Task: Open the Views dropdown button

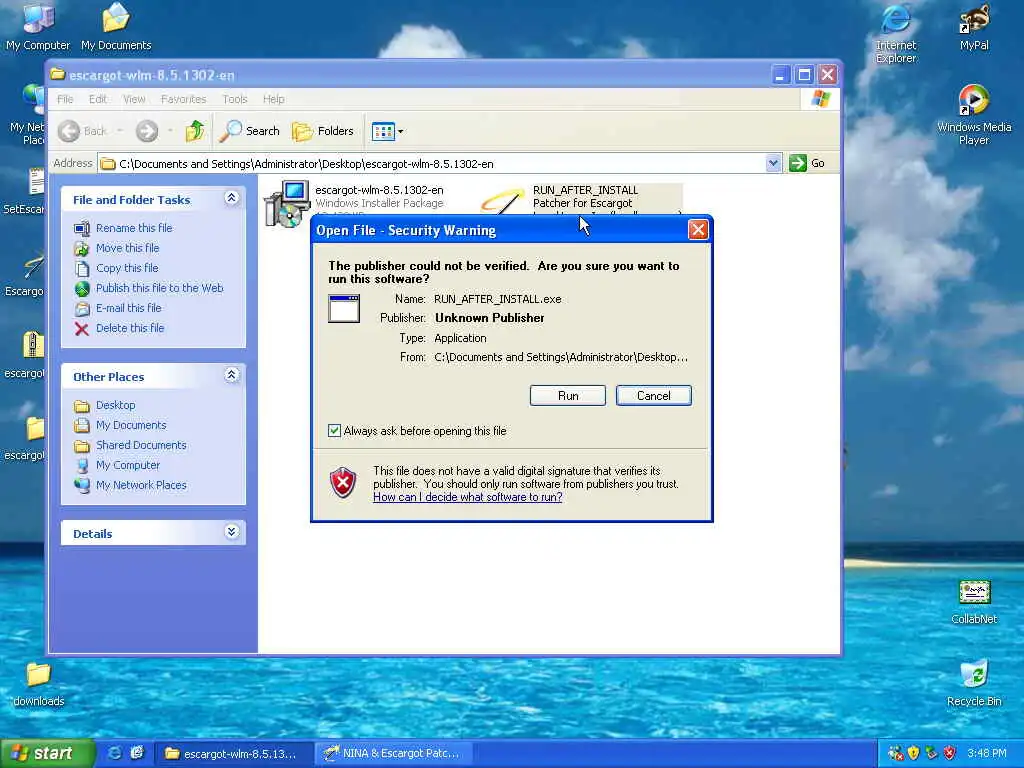Action: tap(387, 131)
